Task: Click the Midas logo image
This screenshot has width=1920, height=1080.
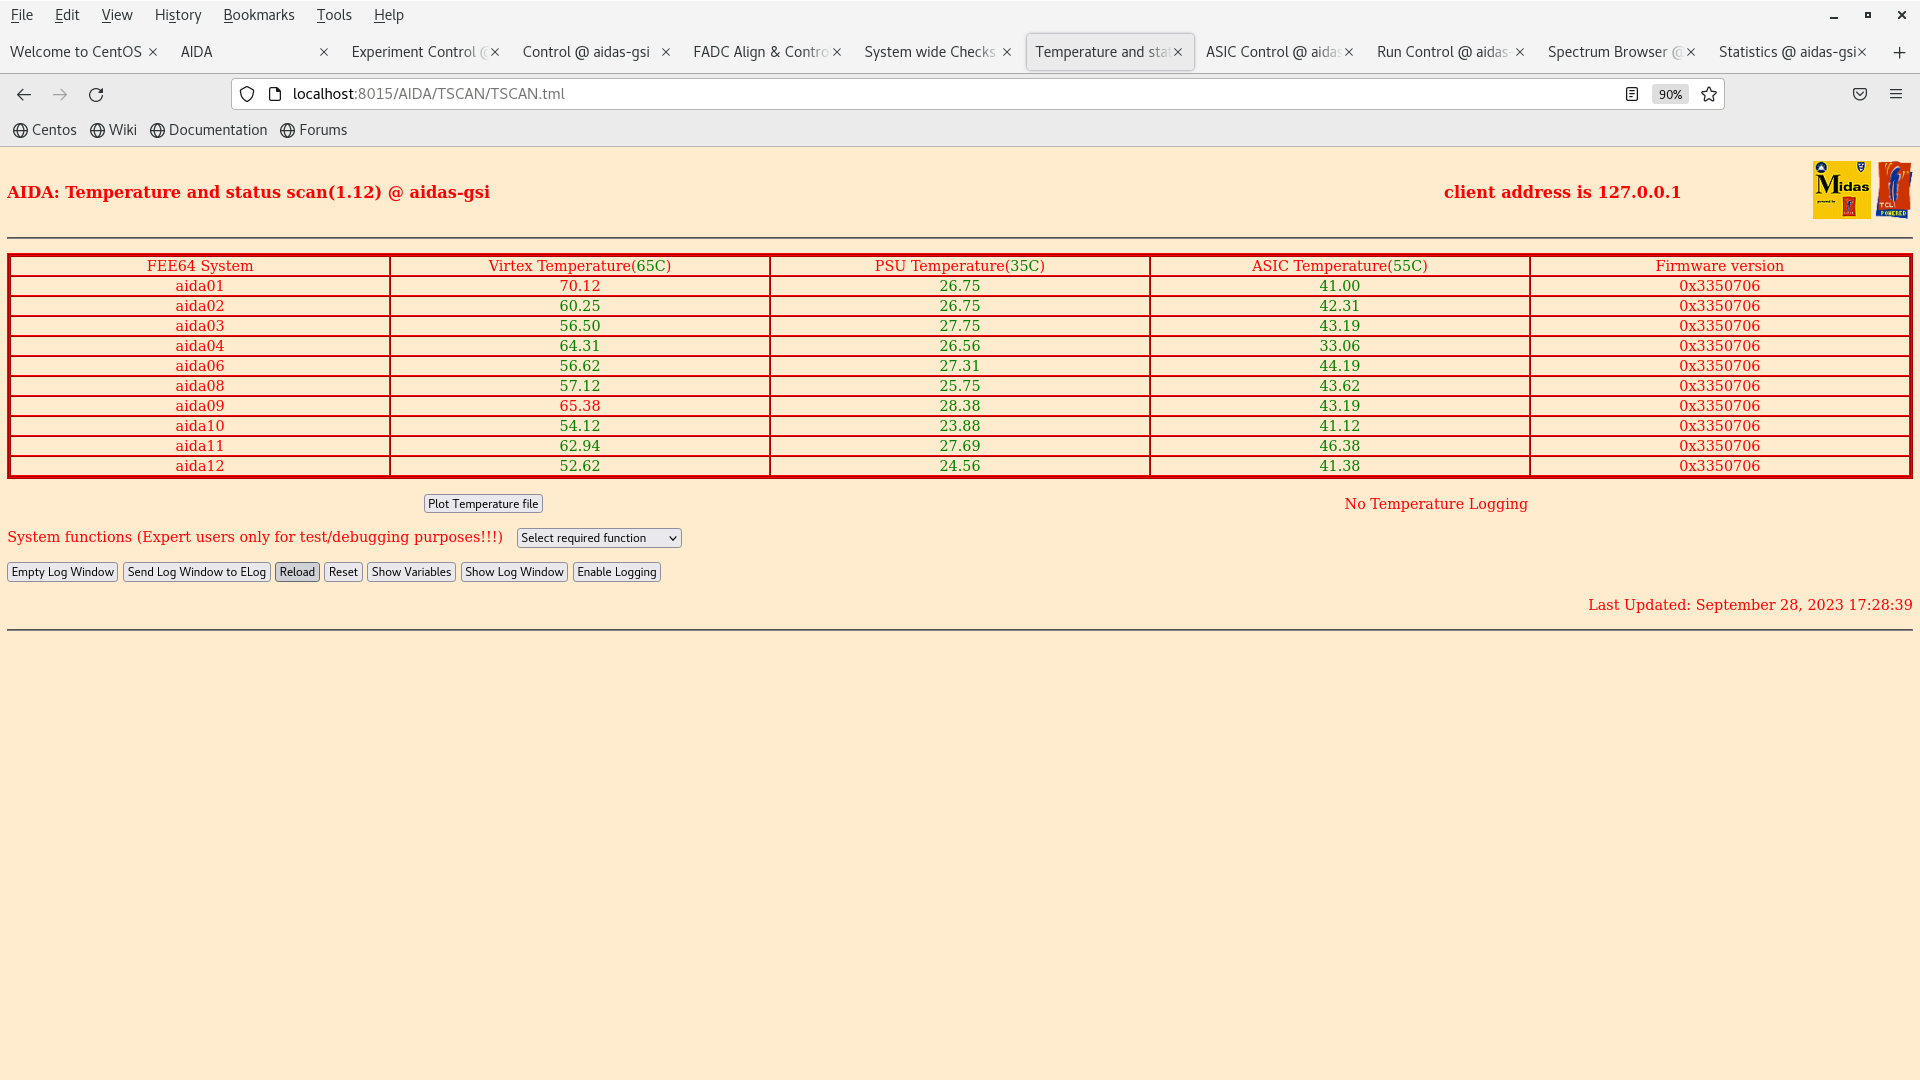Action: [1841, 190]
